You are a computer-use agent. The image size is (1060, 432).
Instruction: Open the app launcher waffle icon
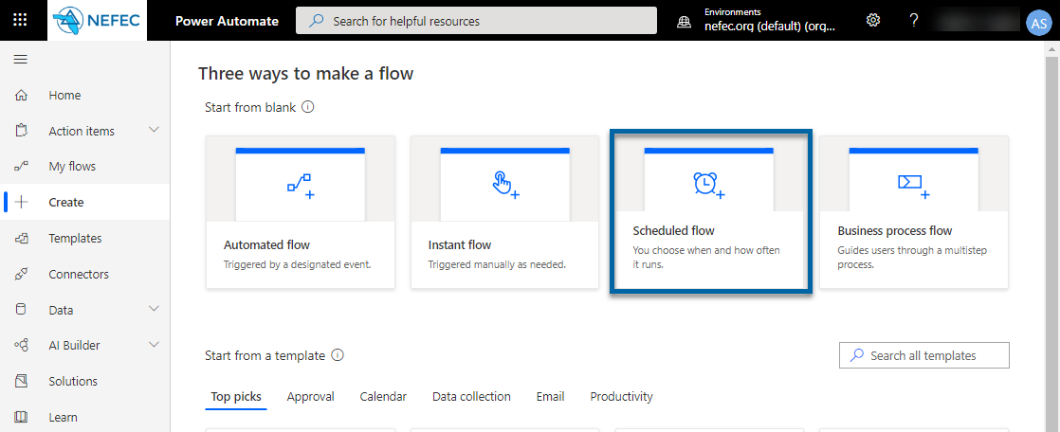pos(20,20)
